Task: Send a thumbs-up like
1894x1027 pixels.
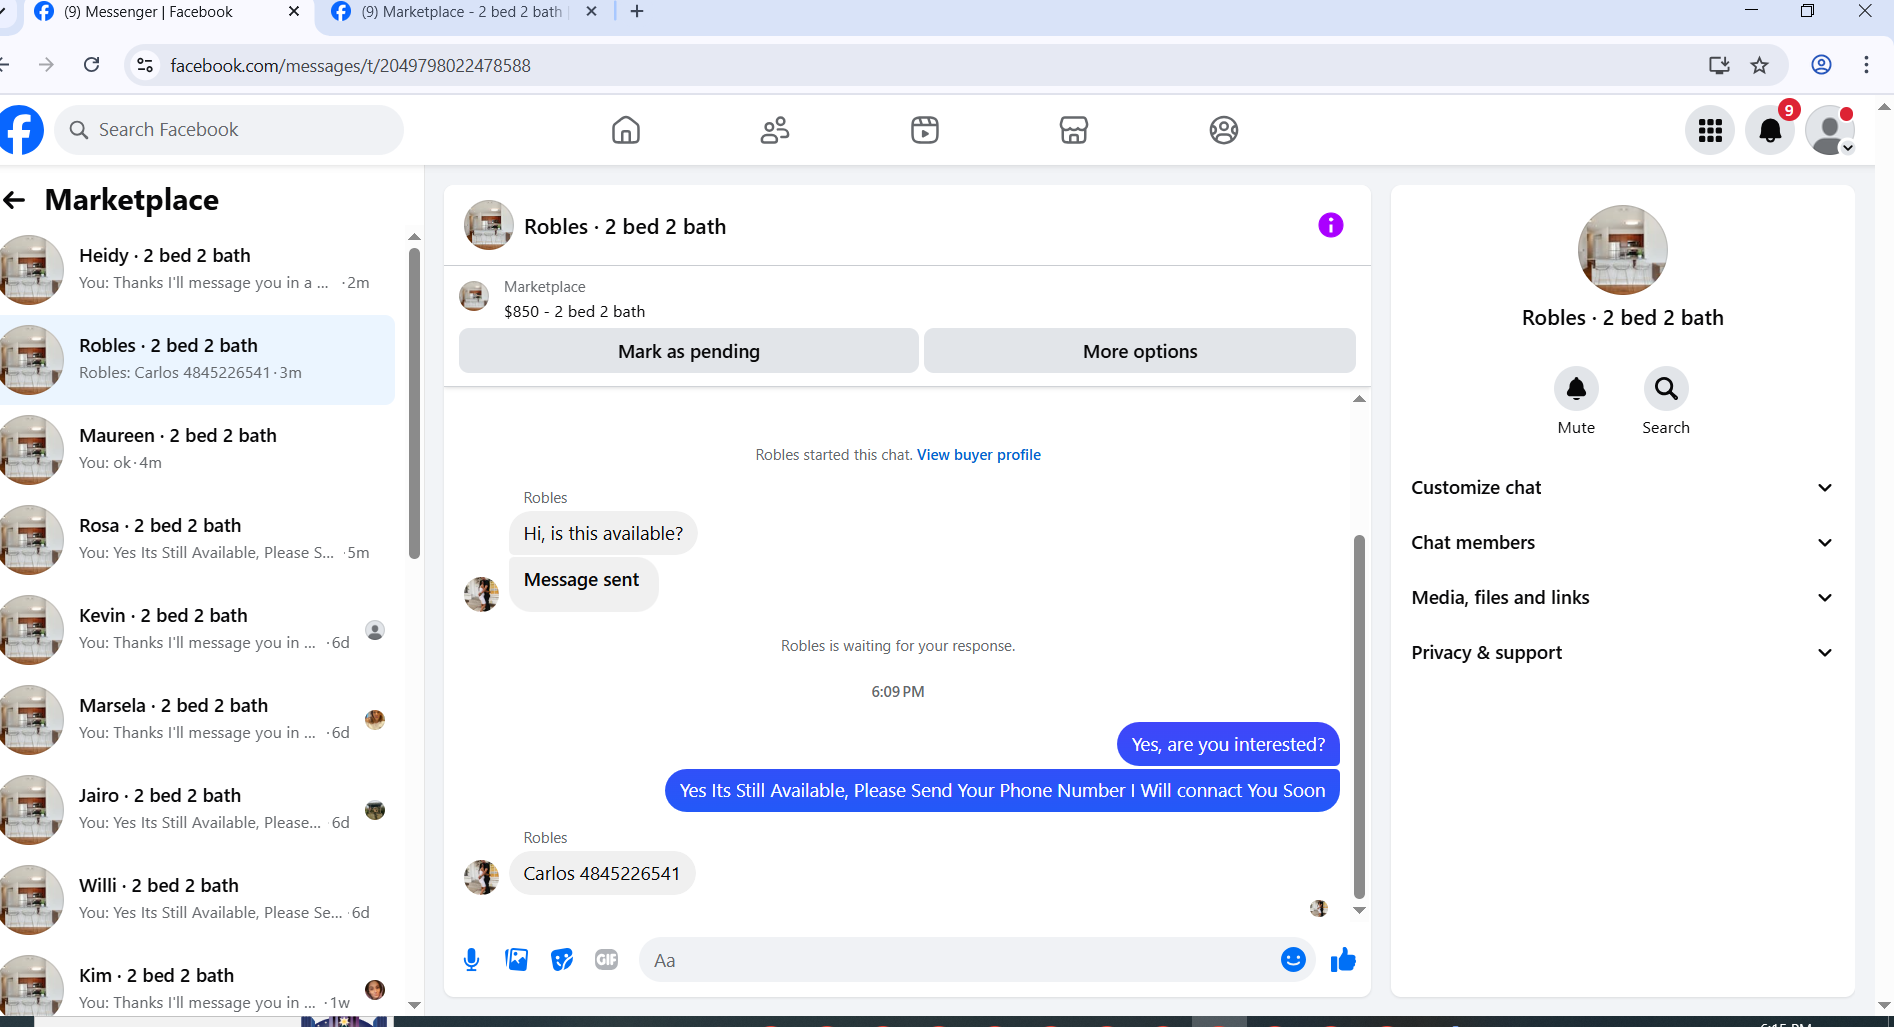Action: pyautogui.click(x=1343, y=960)
